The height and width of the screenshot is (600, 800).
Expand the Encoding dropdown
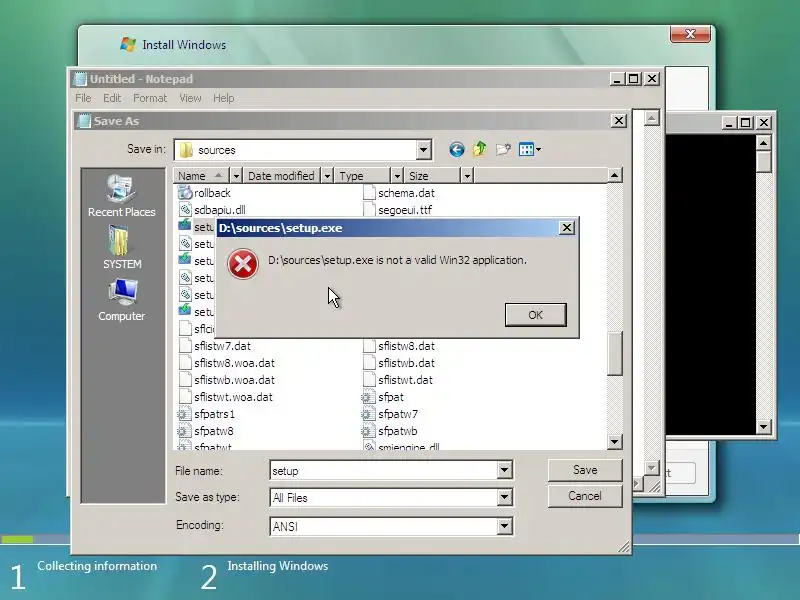(x=504, y=526)
